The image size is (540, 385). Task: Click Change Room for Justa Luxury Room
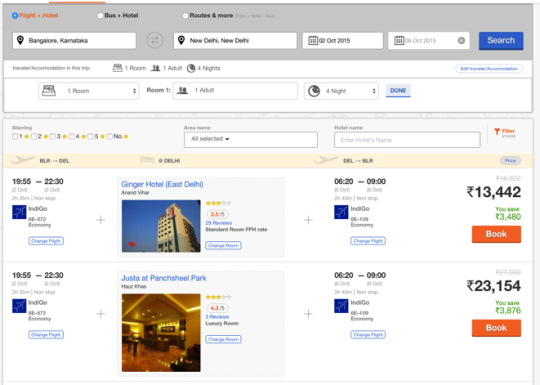point(224,340)
